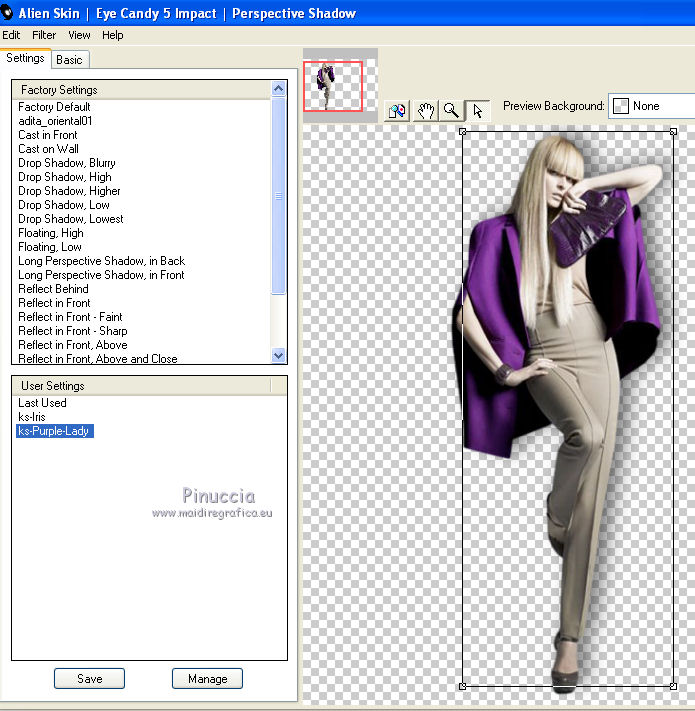Click the top-left shadow bounding handle
The image size is (695, 711).
(462, 131)
